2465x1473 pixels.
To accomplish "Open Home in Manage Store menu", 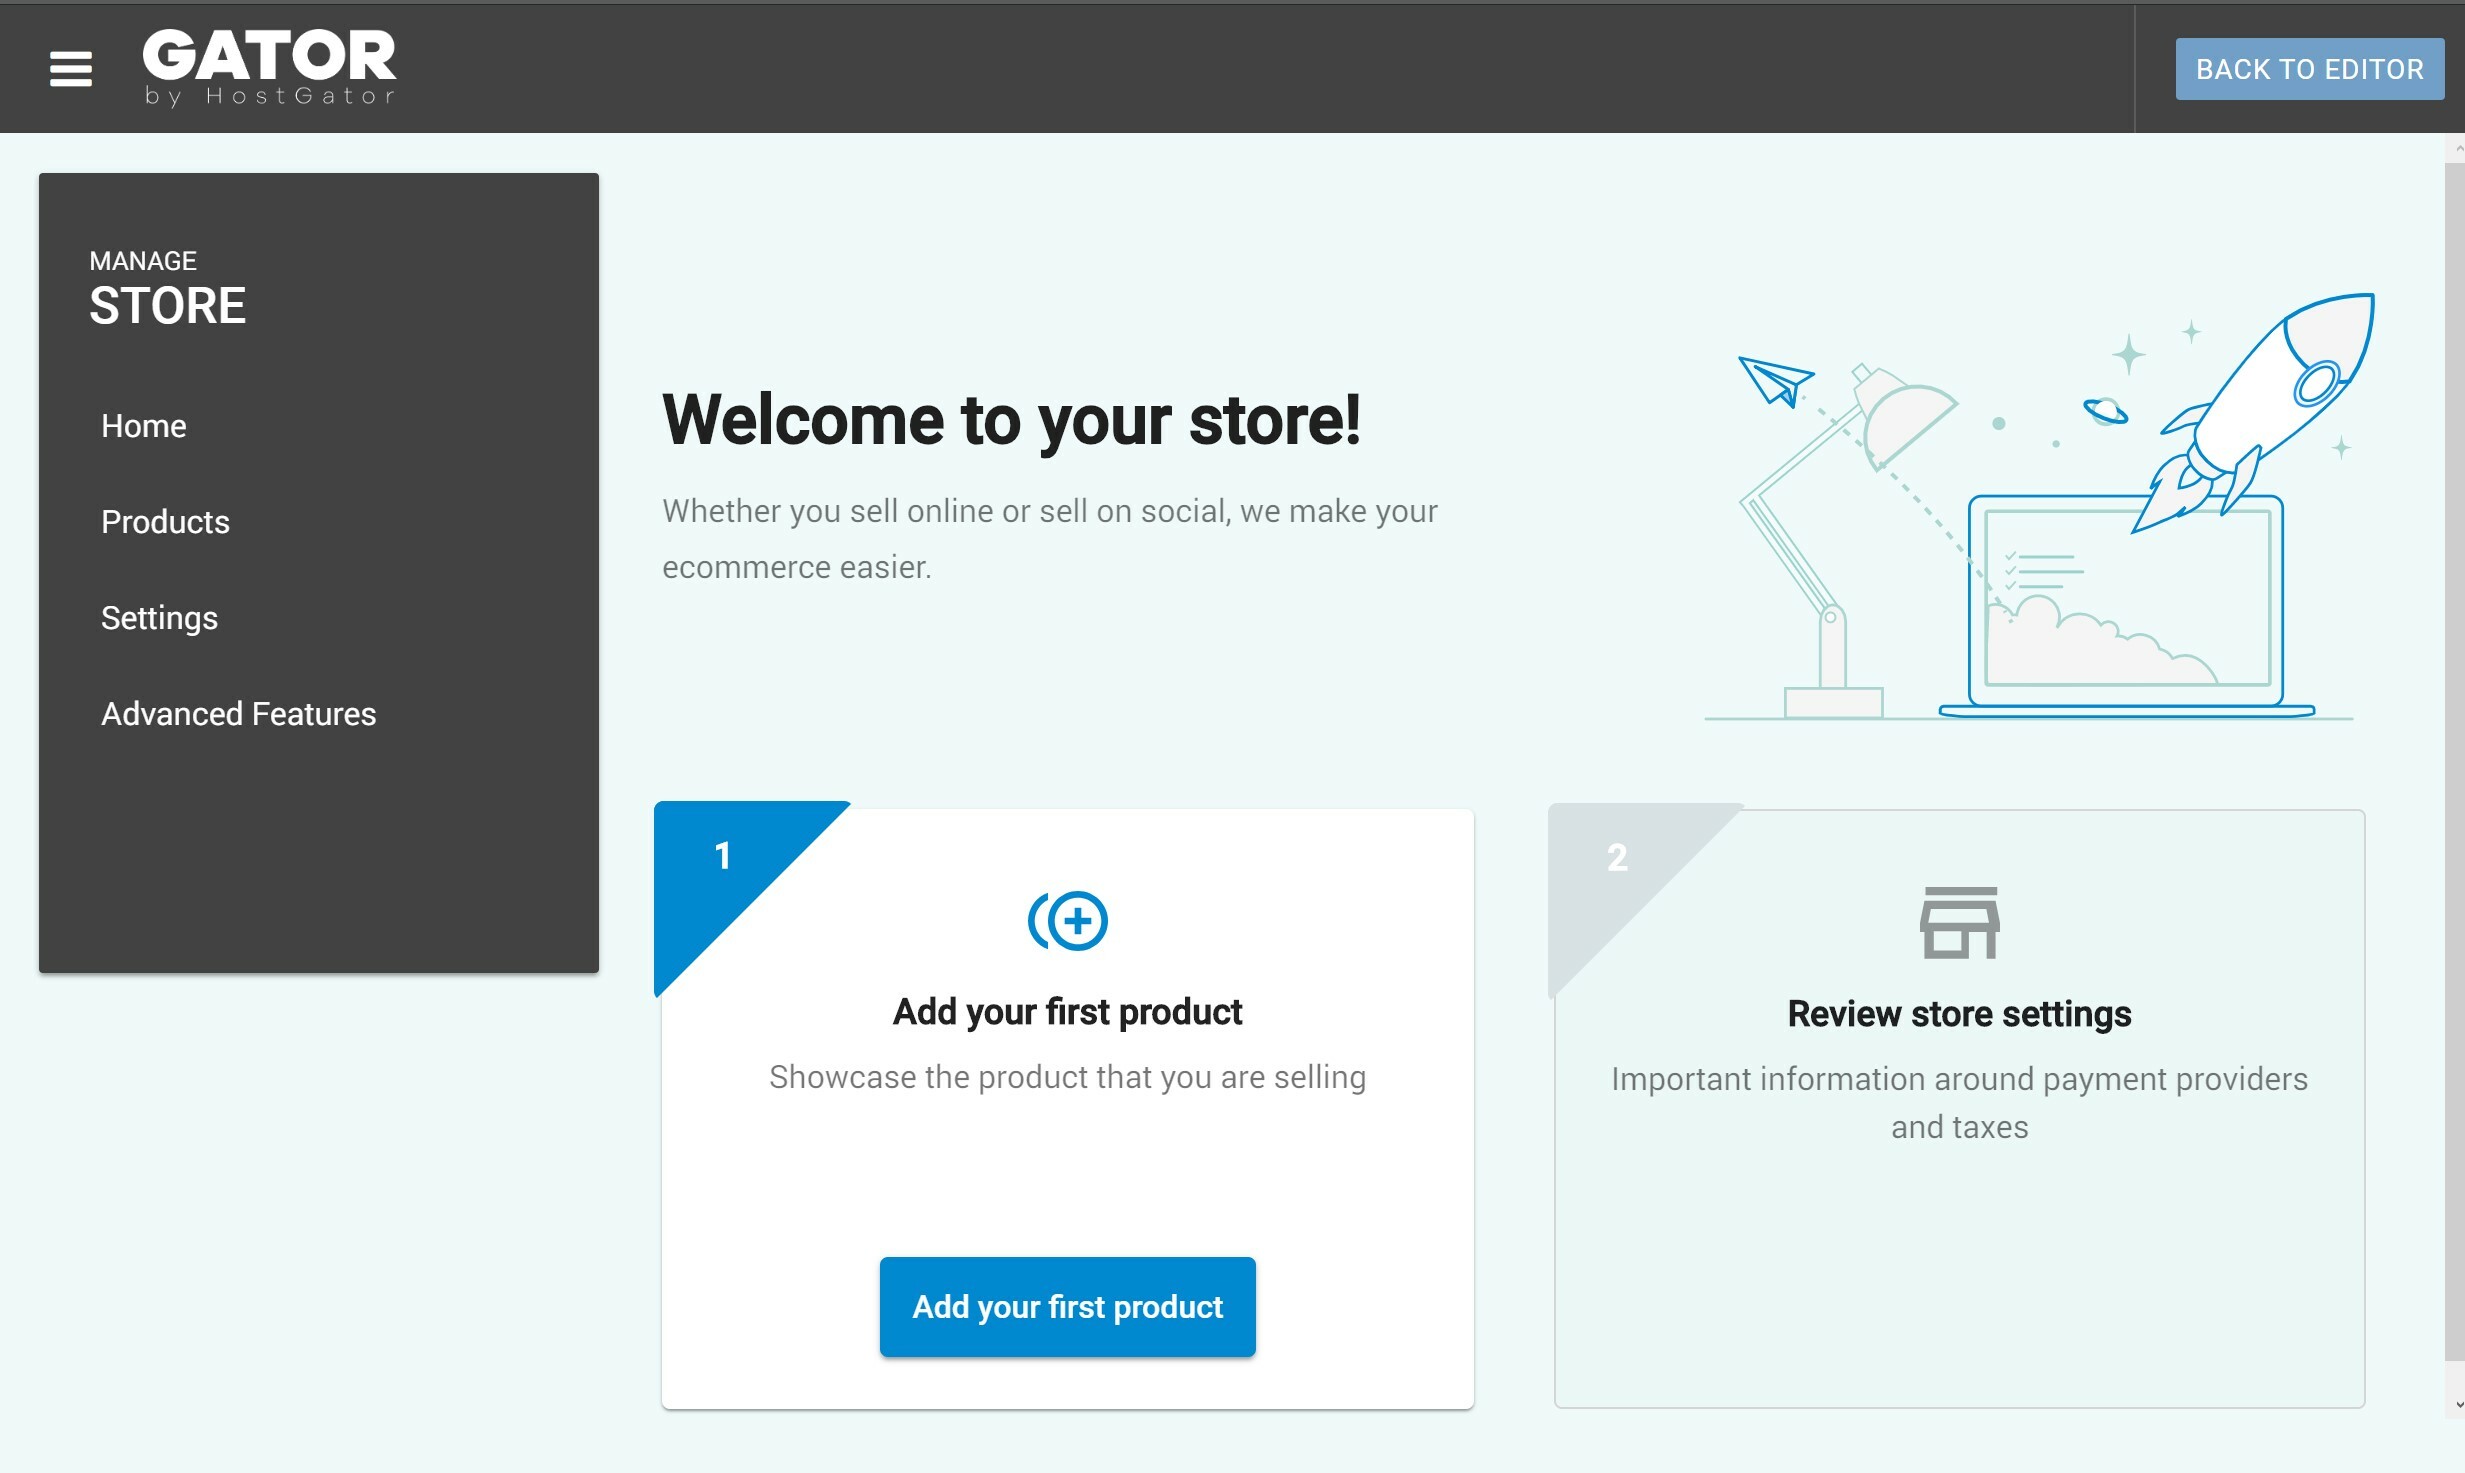I will coord(144,426).
